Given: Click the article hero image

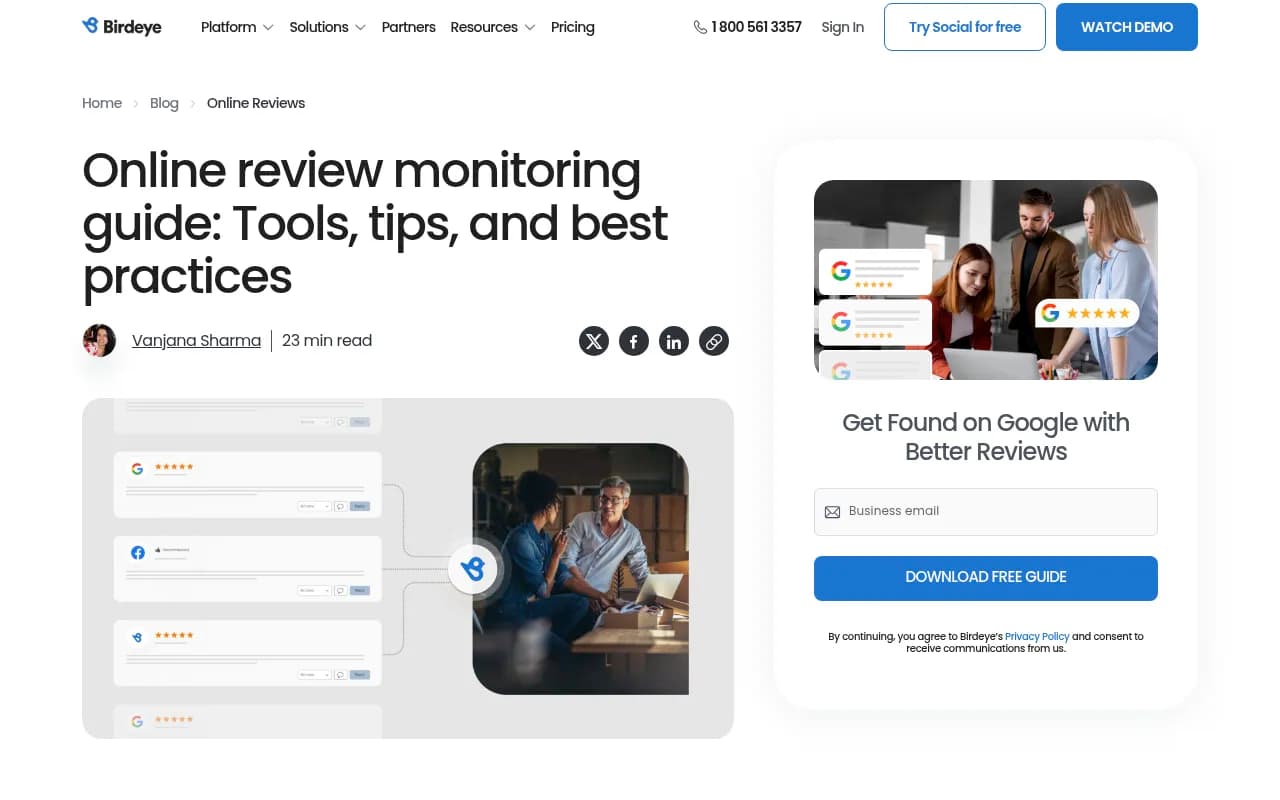Looking at the screenshot, I should click(408, 568).
